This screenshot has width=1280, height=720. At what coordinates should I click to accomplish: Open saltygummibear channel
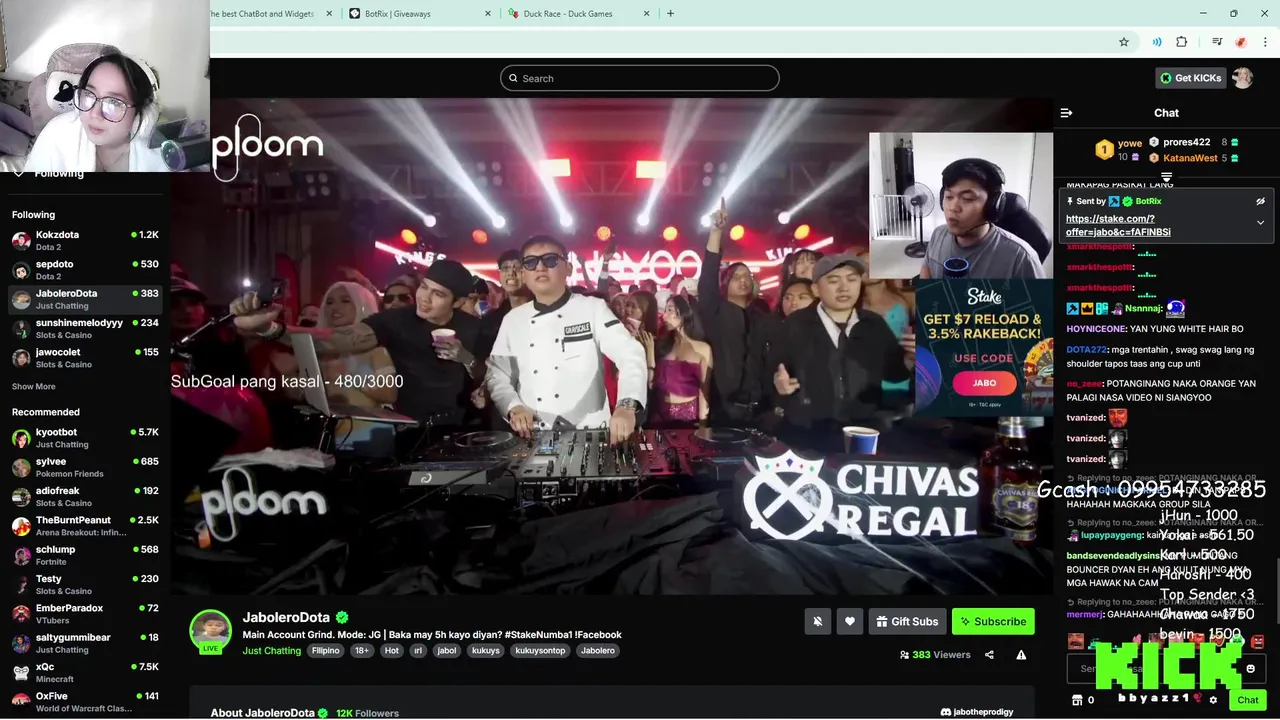point(85,643)
